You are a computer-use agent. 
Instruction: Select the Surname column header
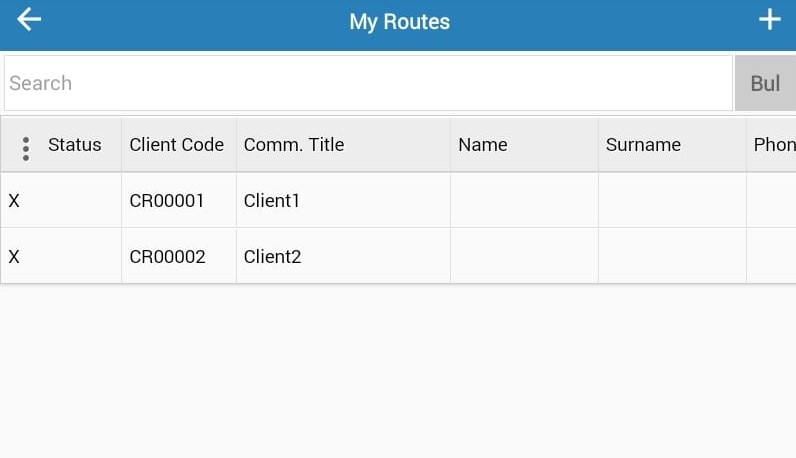643,145
